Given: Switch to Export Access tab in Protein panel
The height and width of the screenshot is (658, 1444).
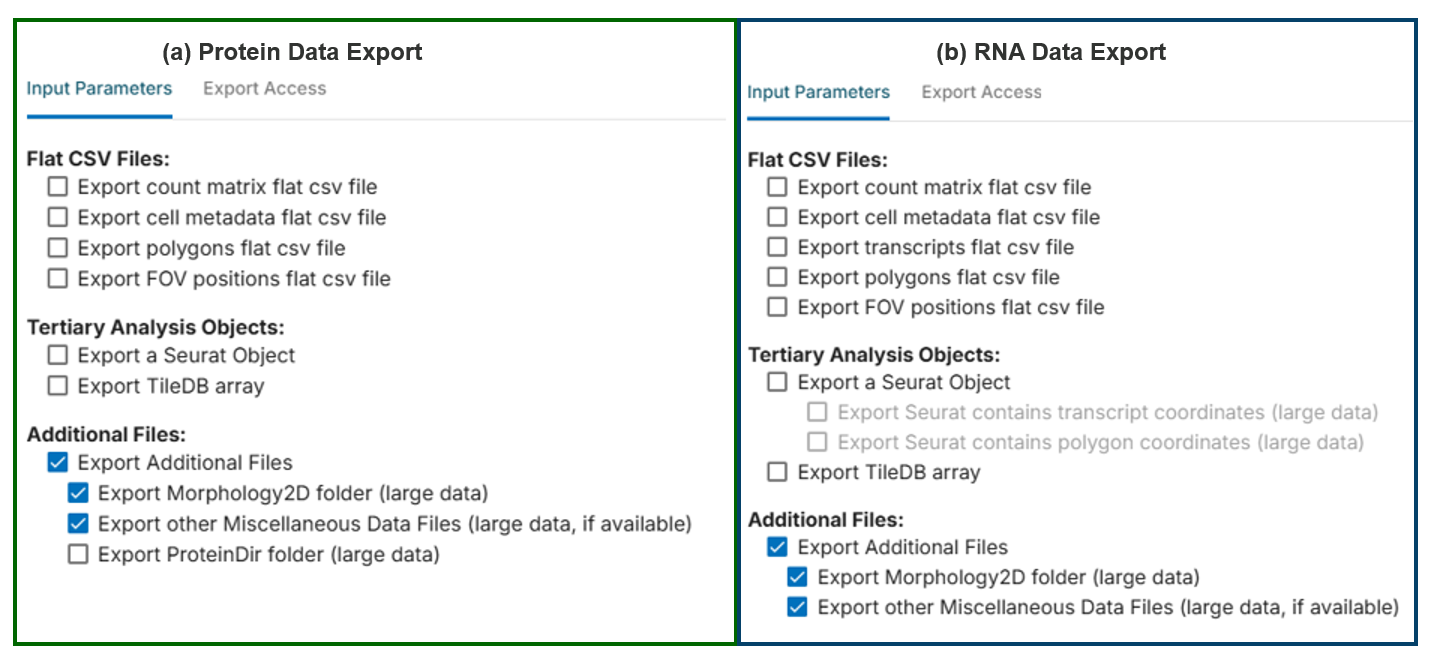Looking at the screenshot, I should click(x=264, y=88).
